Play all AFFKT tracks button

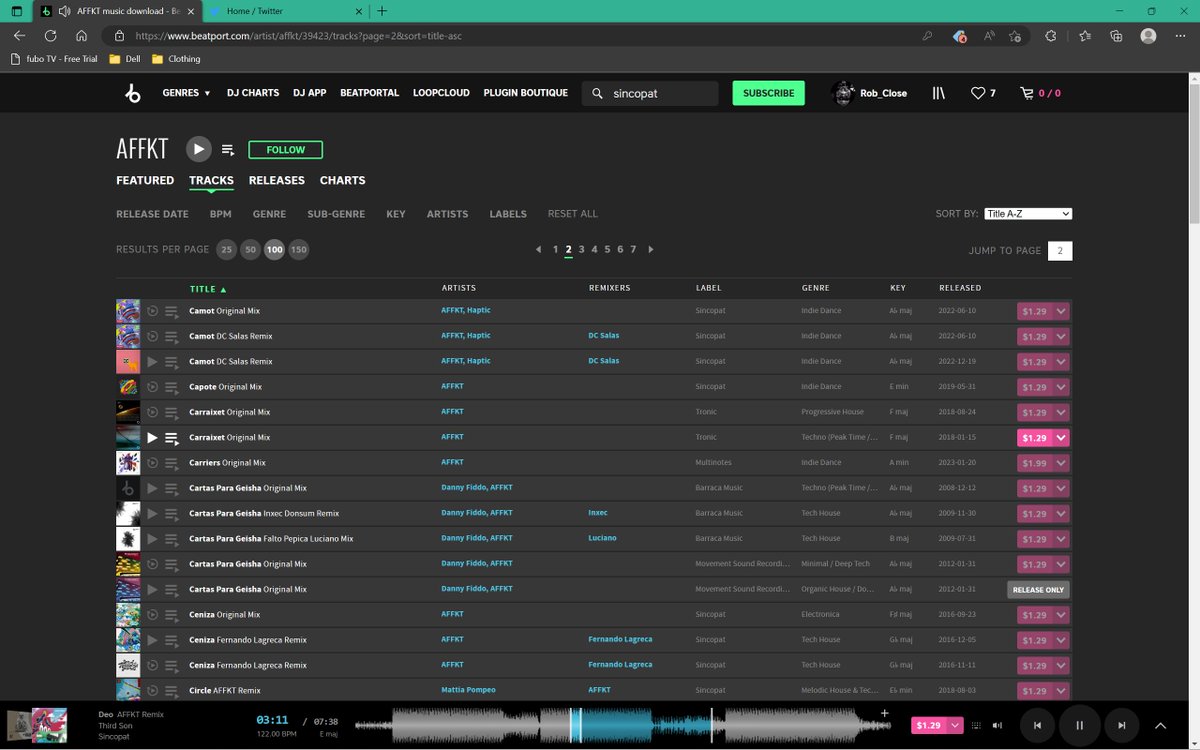[x=198, y=149]
